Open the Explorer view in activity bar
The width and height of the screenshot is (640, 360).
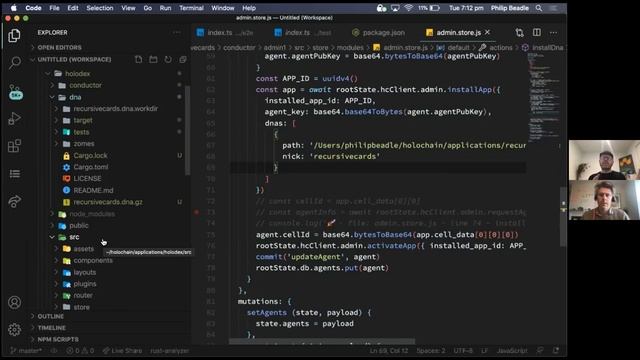14,36
